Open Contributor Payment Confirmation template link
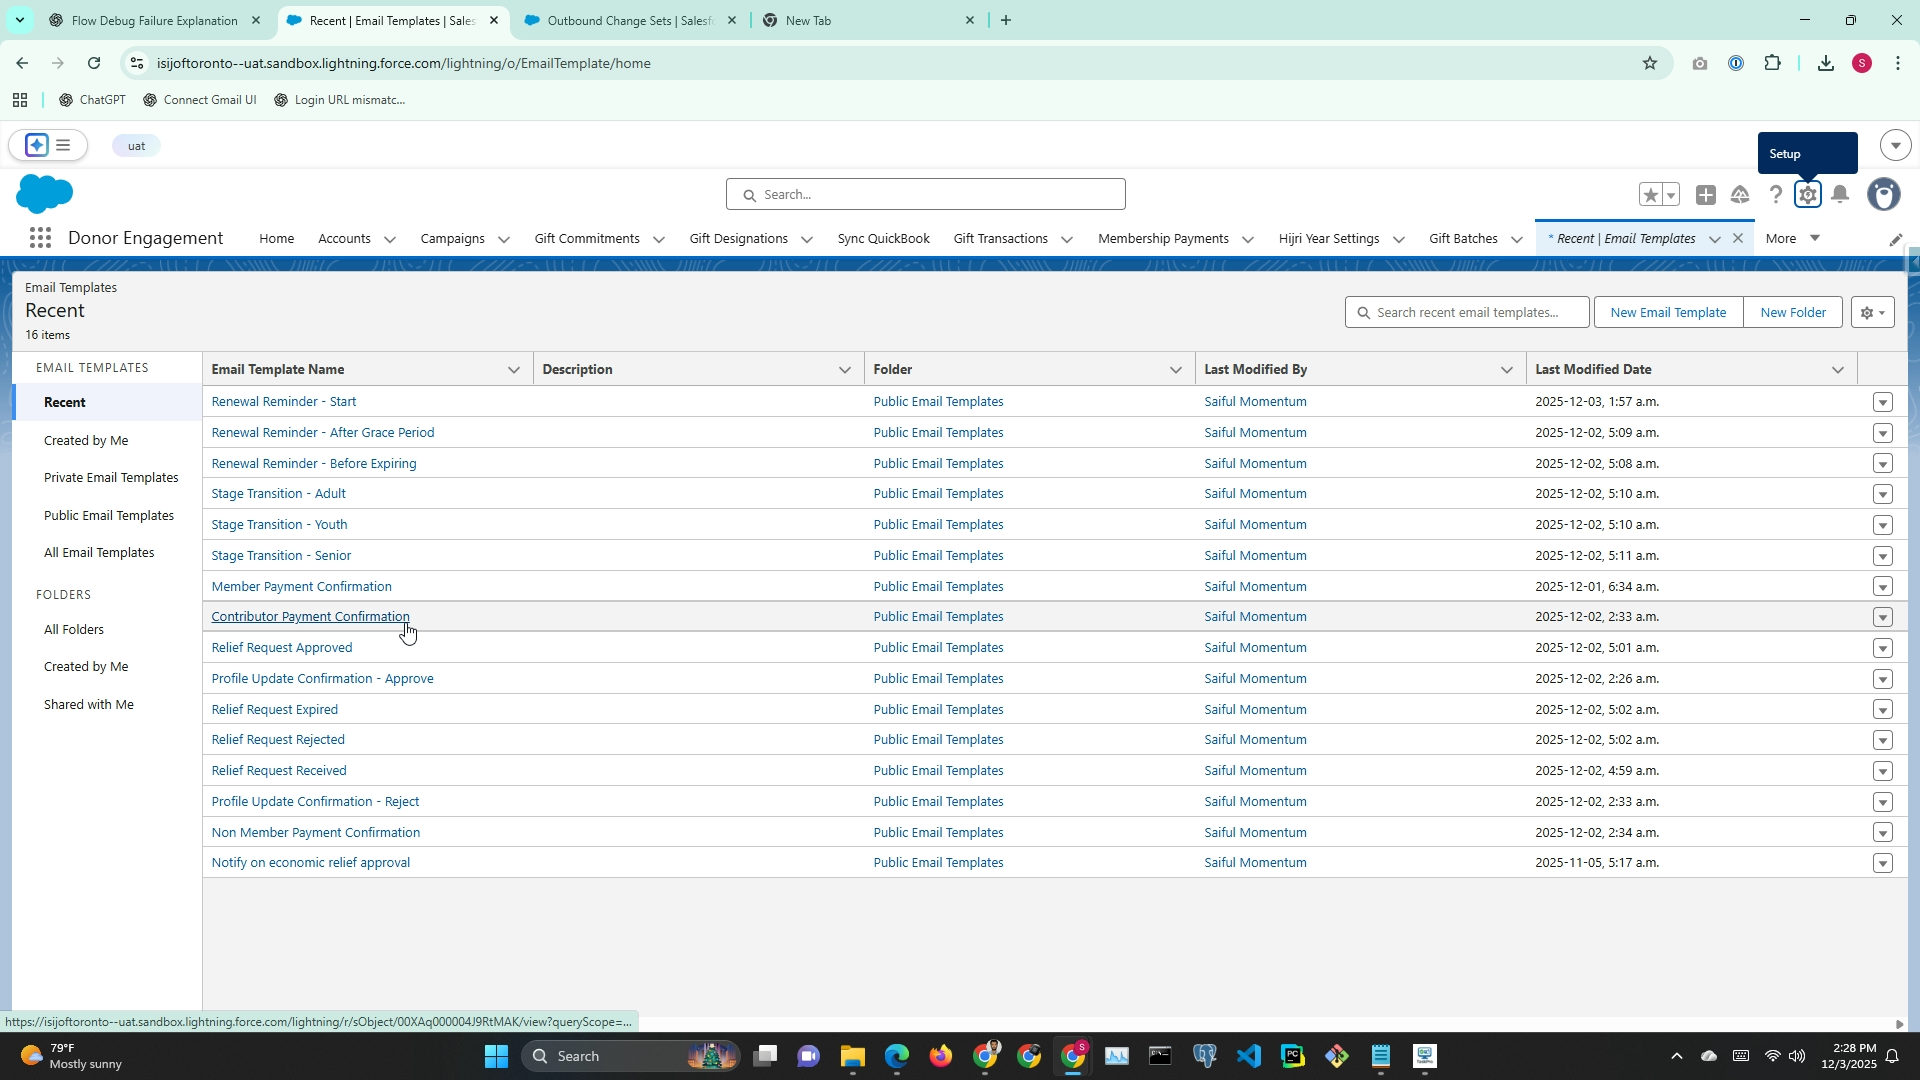The image size is (1920, 1080). click(310, 617)
